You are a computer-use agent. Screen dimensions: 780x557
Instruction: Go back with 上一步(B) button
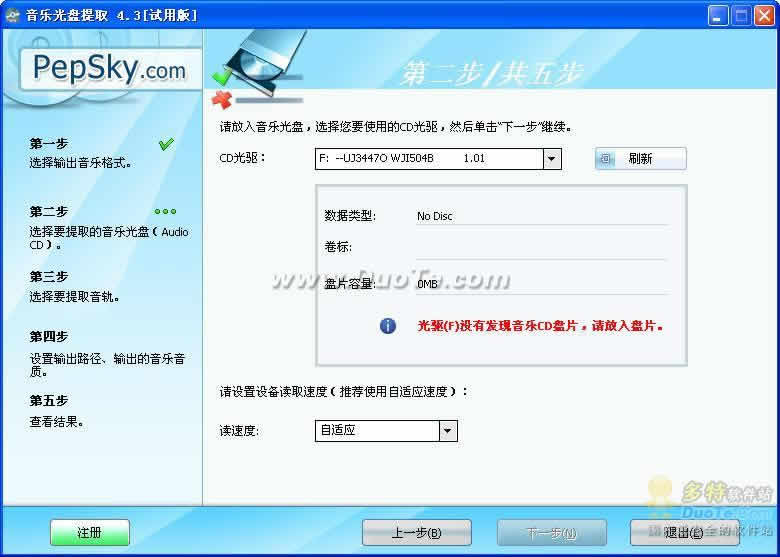(x=417, y=533)
